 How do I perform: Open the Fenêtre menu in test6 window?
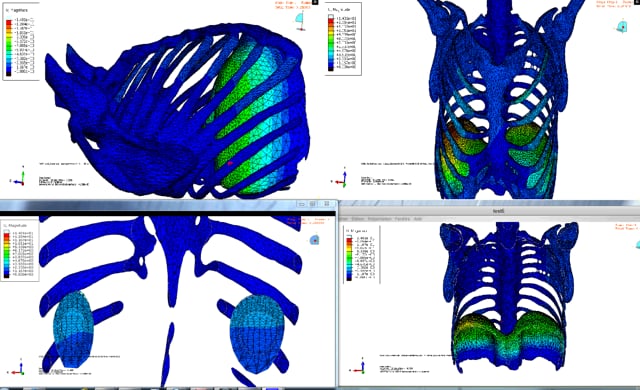click(402, 219)
